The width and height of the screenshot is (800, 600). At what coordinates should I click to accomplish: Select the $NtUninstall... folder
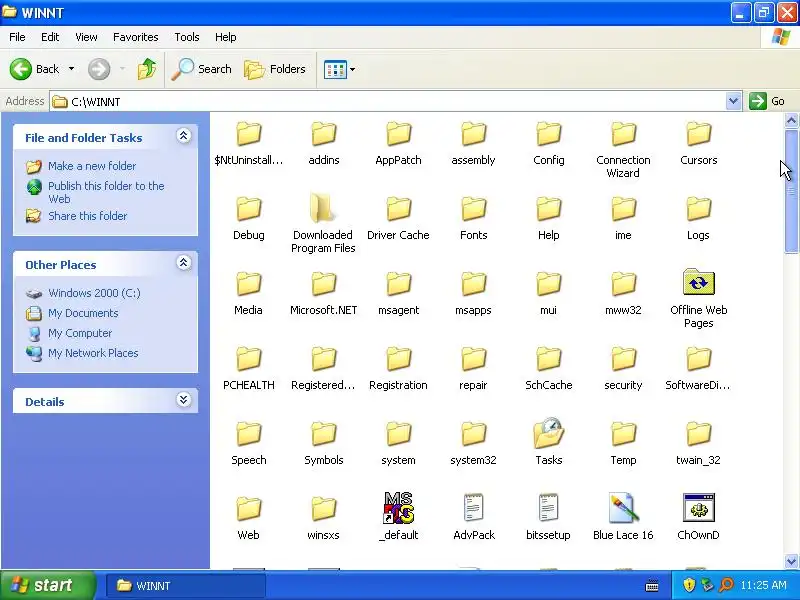pos(248,143)
